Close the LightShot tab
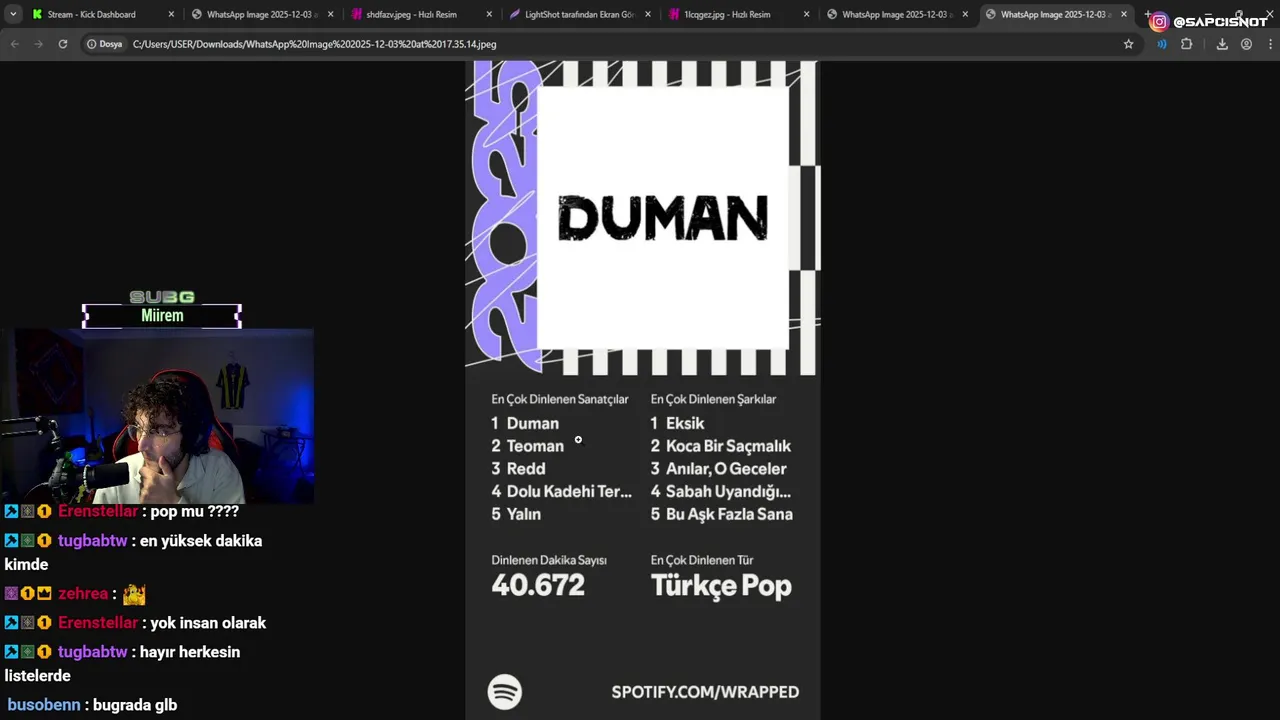This screenshot has width=1280, height=720. pos(648,14)
